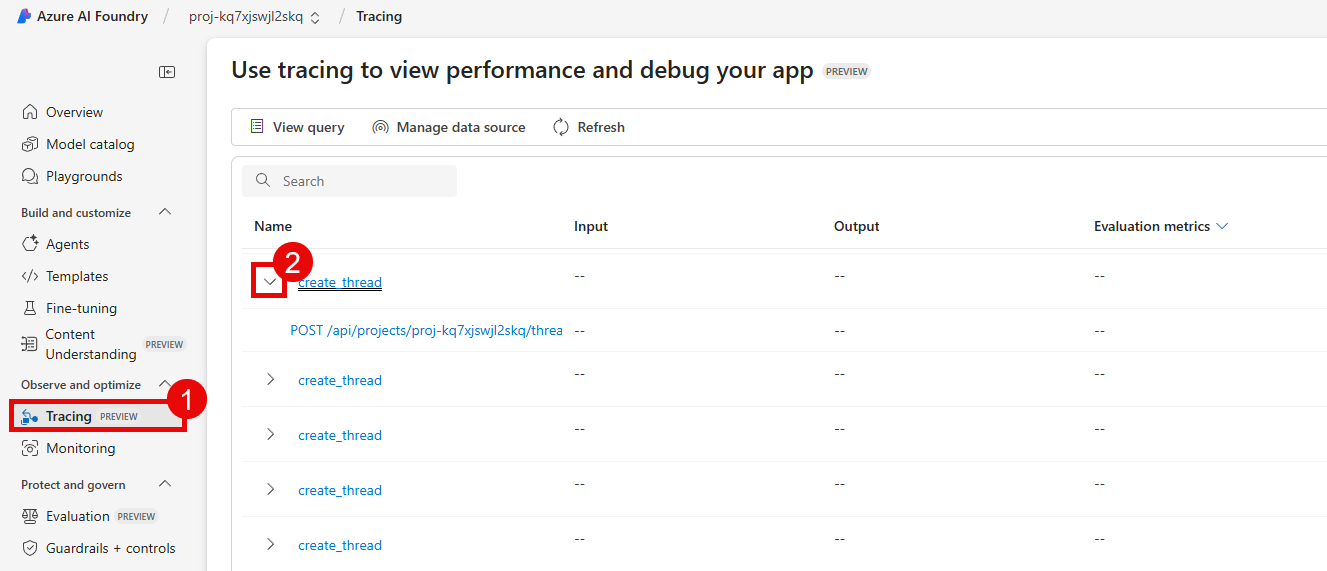Open Playgrounds from the sidebar

(x=84, y=176)
